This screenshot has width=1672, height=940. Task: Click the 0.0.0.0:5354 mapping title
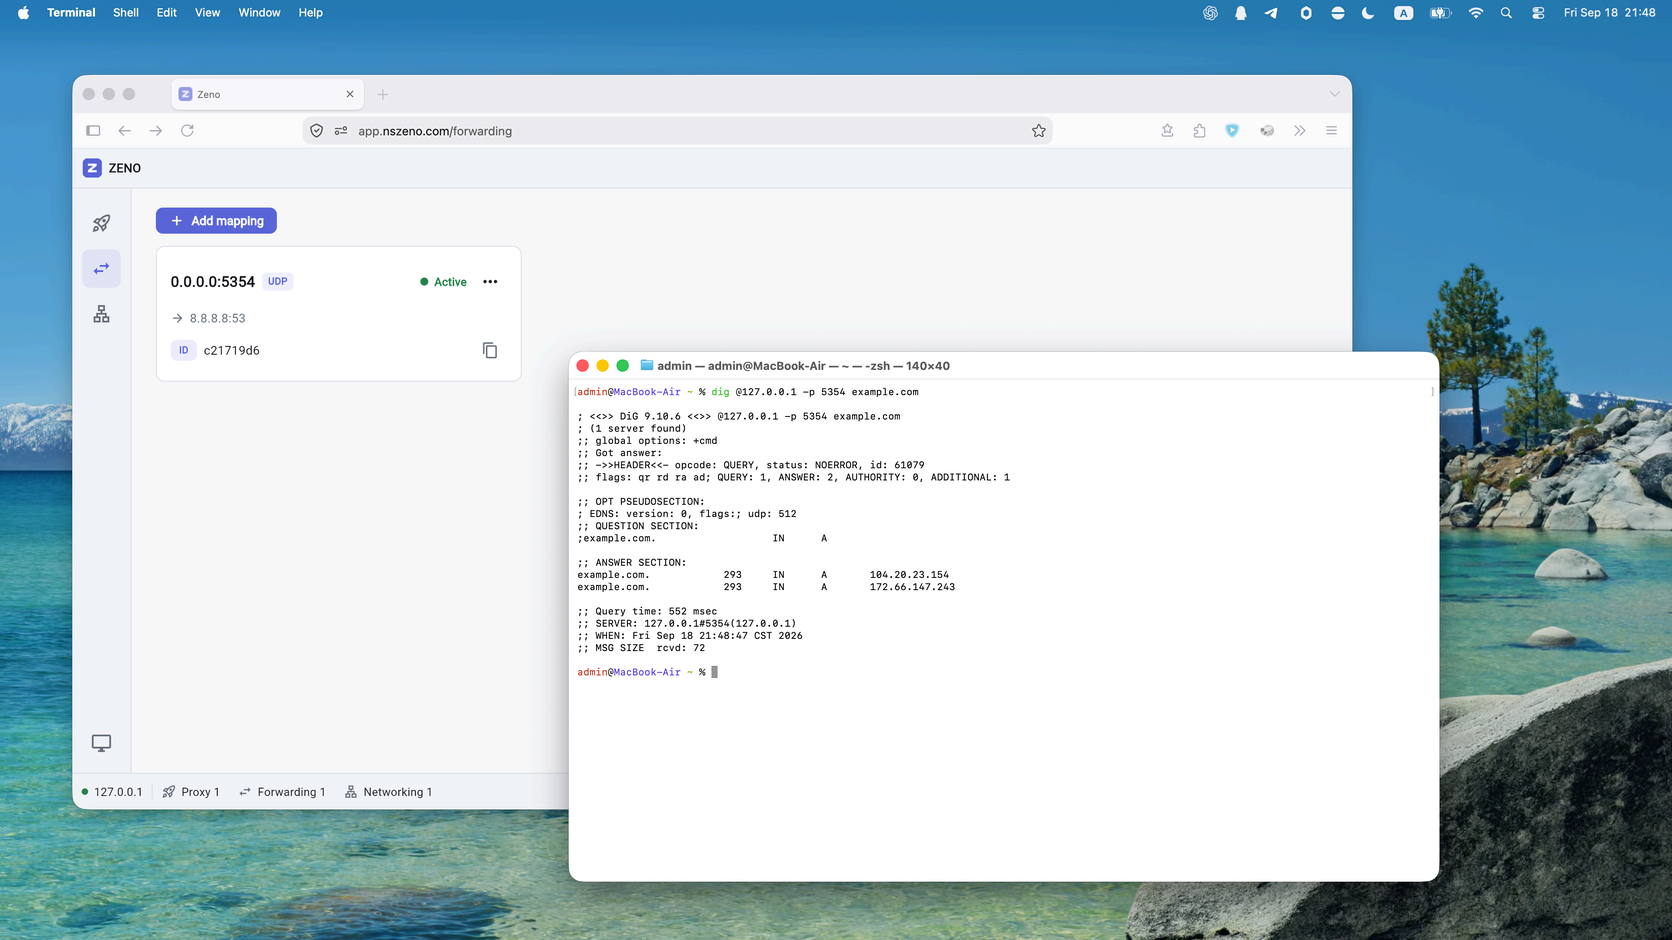tap(213, 282)
